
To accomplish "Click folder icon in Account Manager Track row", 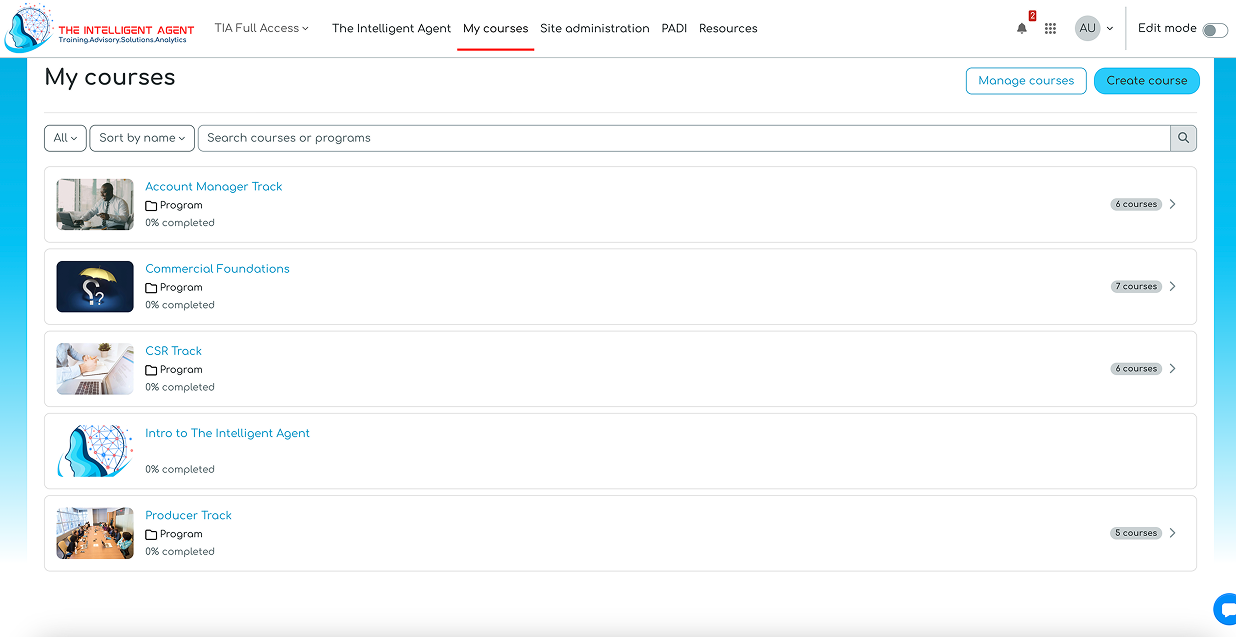I will pos(151,206).
